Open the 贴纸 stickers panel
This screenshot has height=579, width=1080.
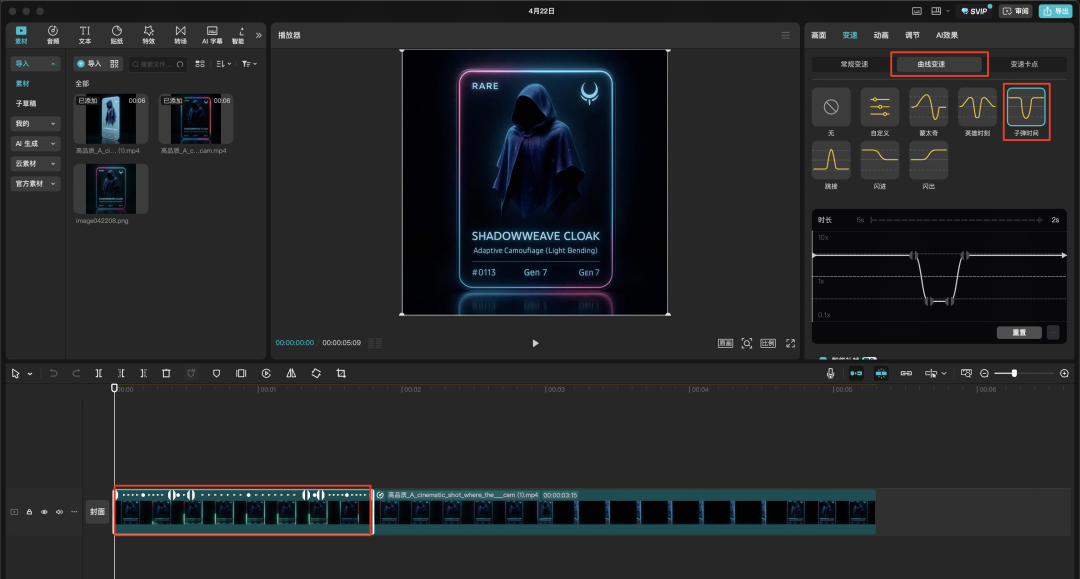click(117, 34)
